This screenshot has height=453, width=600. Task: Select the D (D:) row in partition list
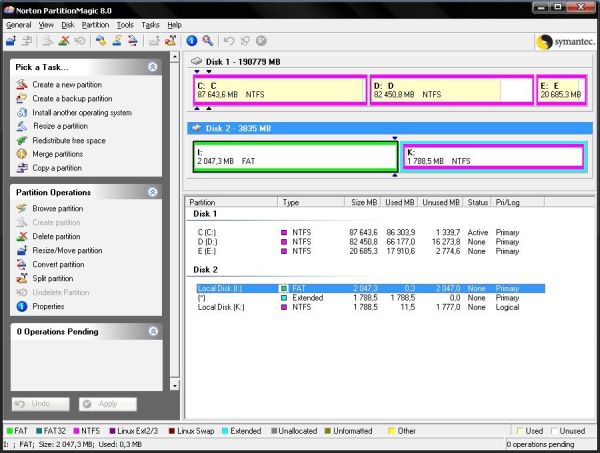tap(370, 242)
